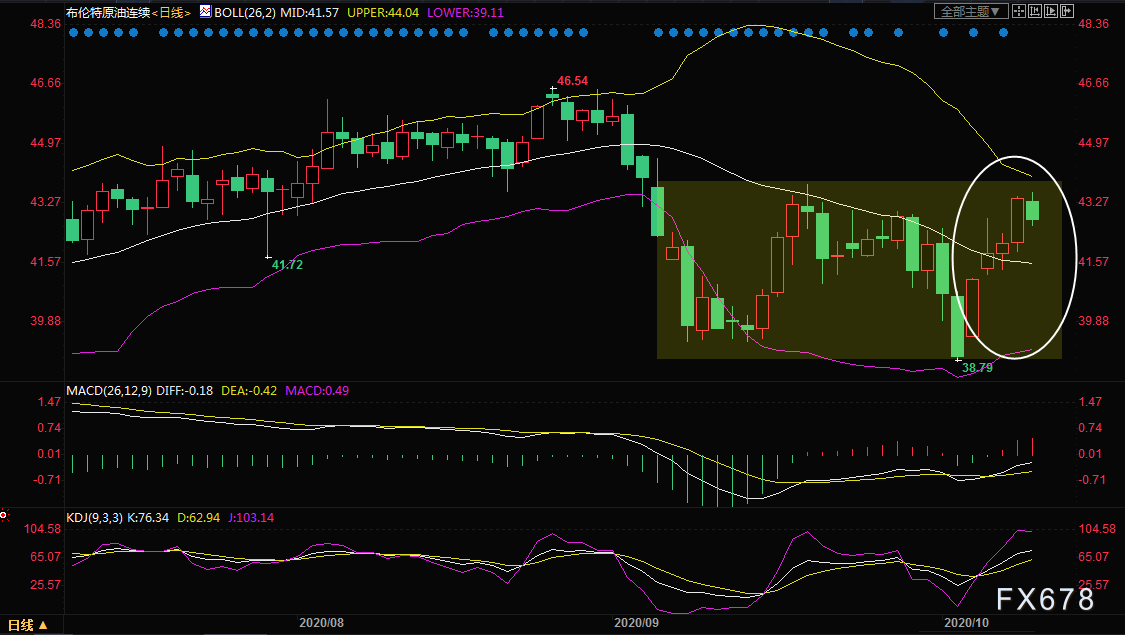This screenshot has width=1125, height=635.
Task: Click the crosshair cursor icon in top-right toolbar
Action: click(x=1020, y=11)
